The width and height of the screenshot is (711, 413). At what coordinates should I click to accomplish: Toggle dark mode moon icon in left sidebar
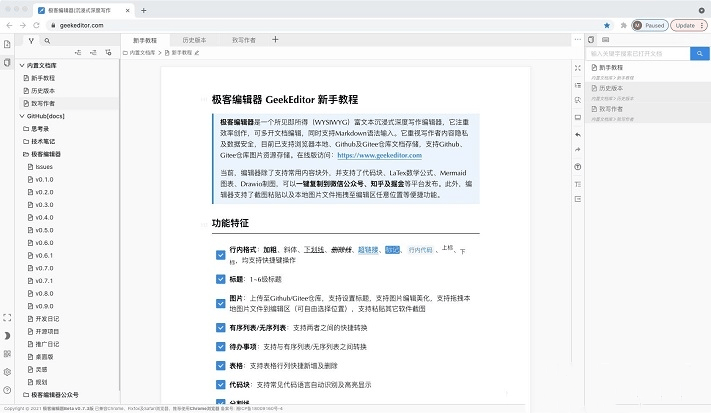click(8, 335)
